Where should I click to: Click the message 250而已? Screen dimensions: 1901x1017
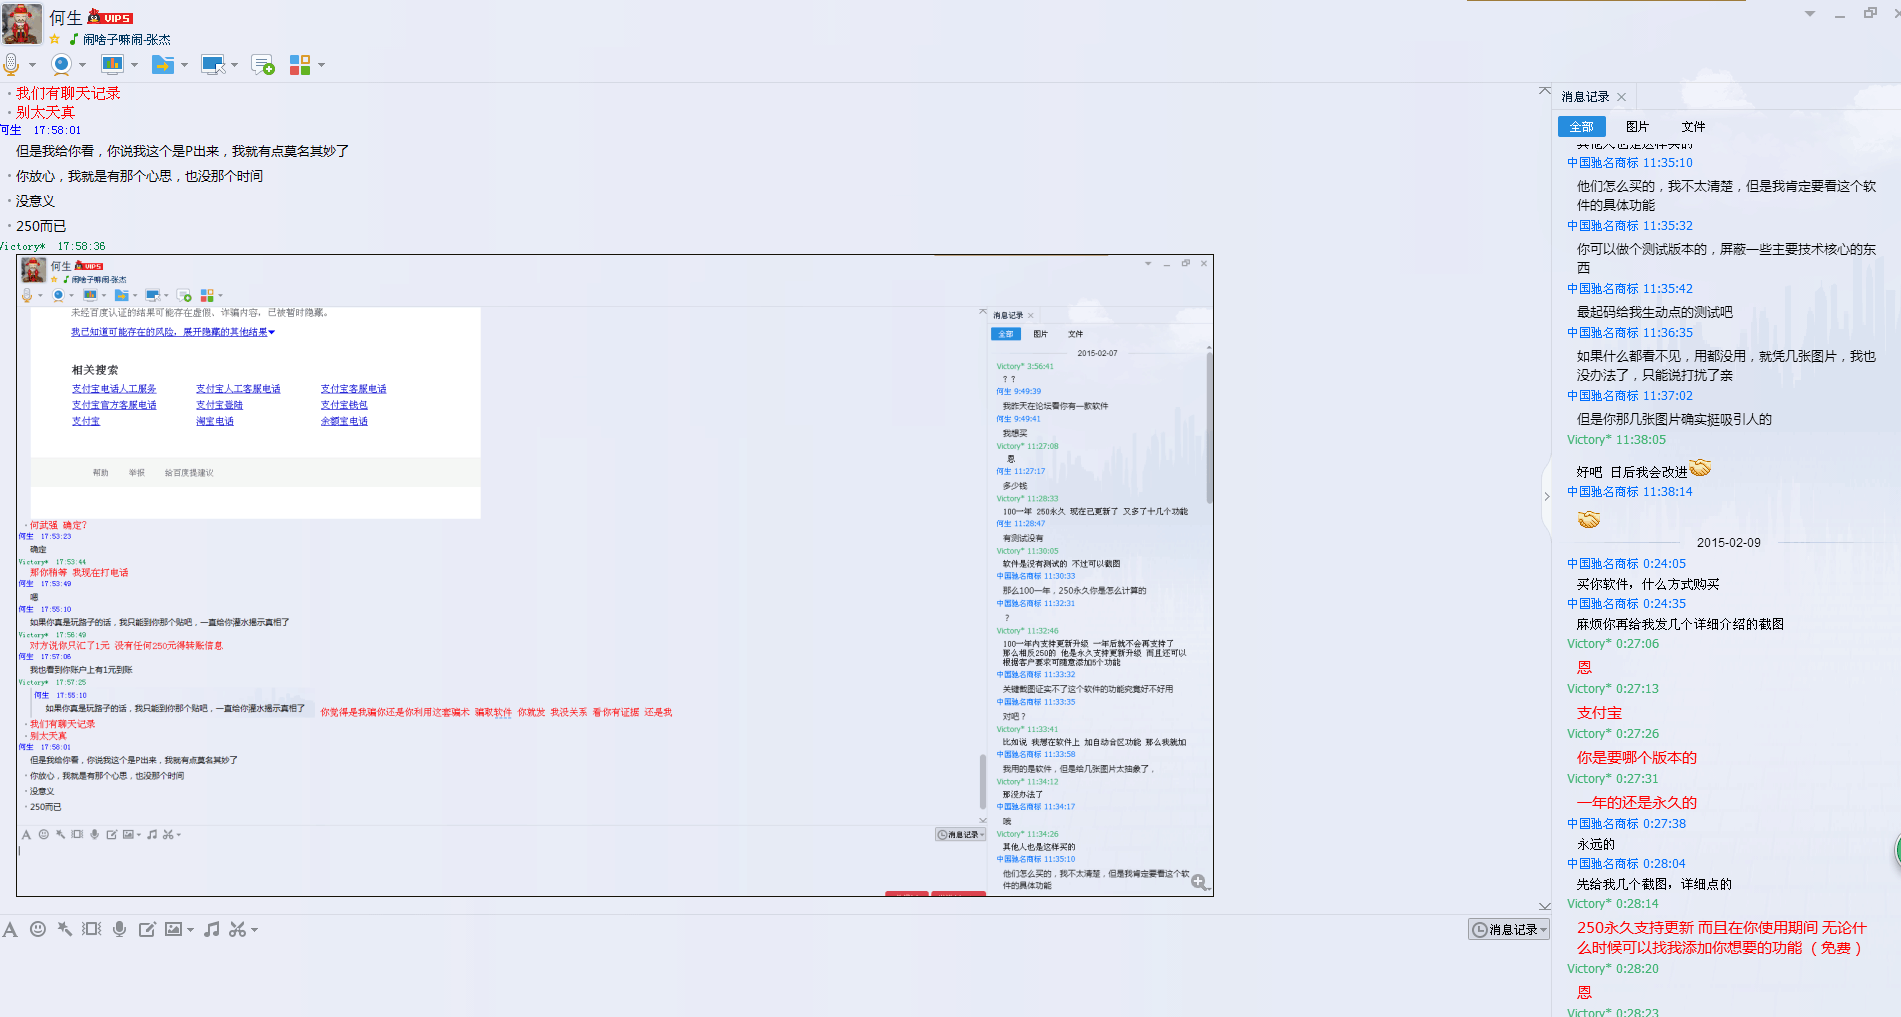(40, 226)
